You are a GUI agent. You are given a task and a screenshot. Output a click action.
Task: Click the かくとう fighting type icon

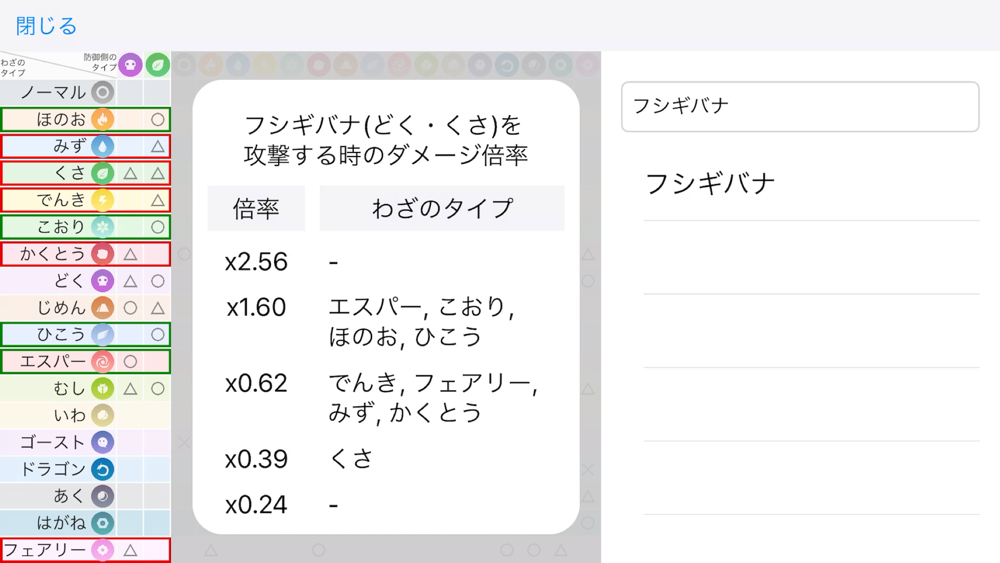(102, 254)
